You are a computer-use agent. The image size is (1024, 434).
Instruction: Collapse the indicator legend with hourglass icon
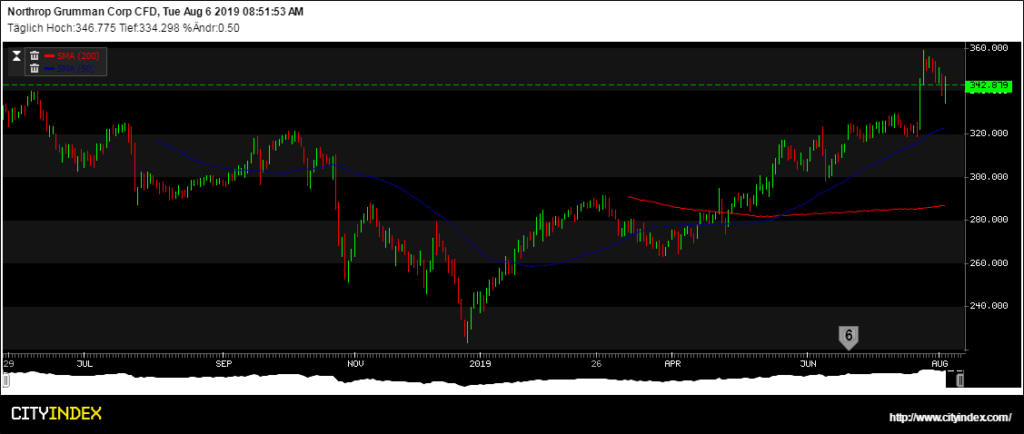click(17, 56)
